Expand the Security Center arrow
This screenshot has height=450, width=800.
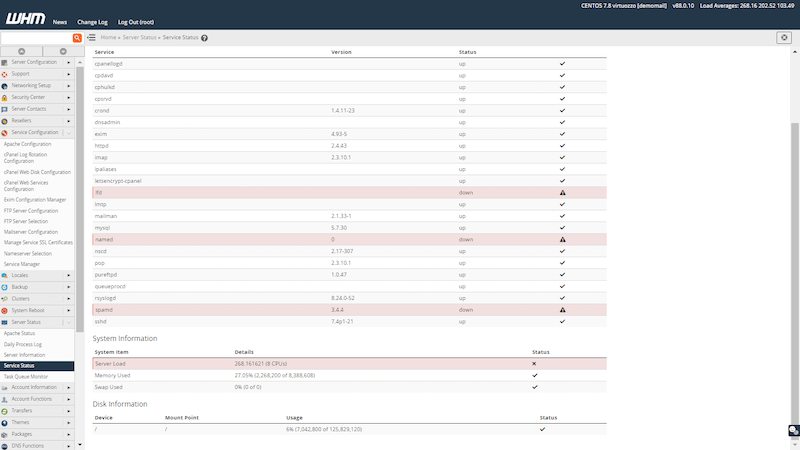pyautogui.click(x=68, y=97)
